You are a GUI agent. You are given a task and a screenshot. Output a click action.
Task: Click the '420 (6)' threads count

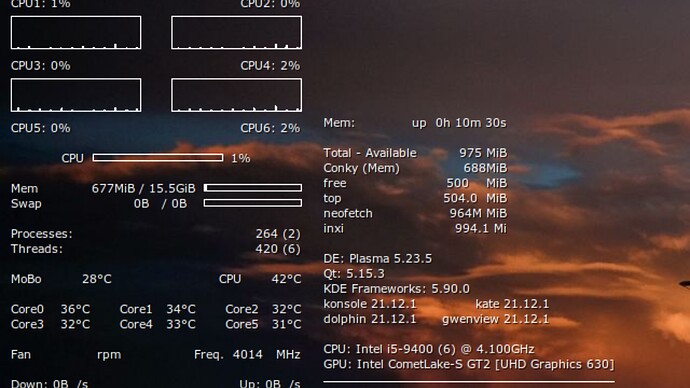(278, 249)
